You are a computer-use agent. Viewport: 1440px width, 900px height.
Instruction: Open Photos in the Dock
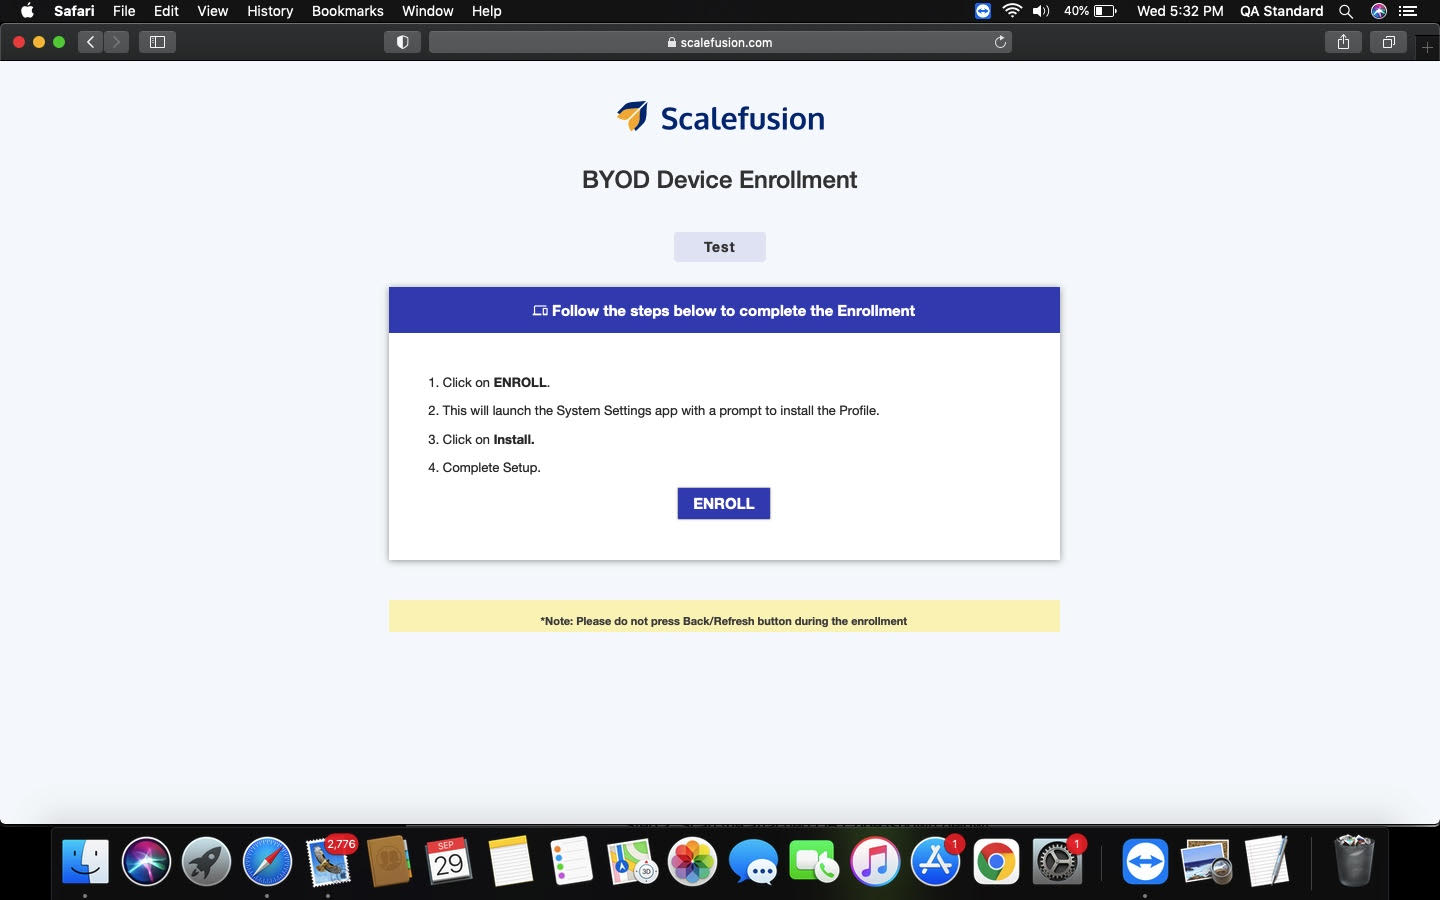coord(692,862)
